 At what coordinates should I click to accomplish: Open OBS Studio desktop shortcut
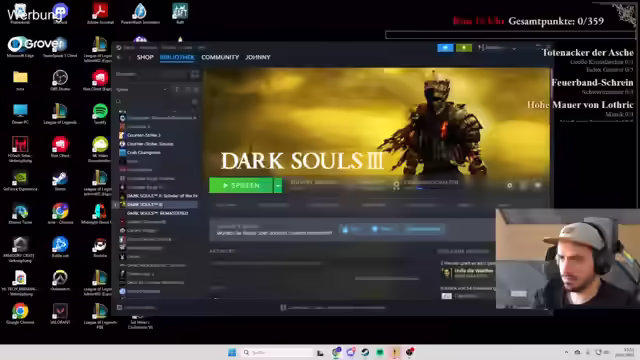(x=60, y=80)
